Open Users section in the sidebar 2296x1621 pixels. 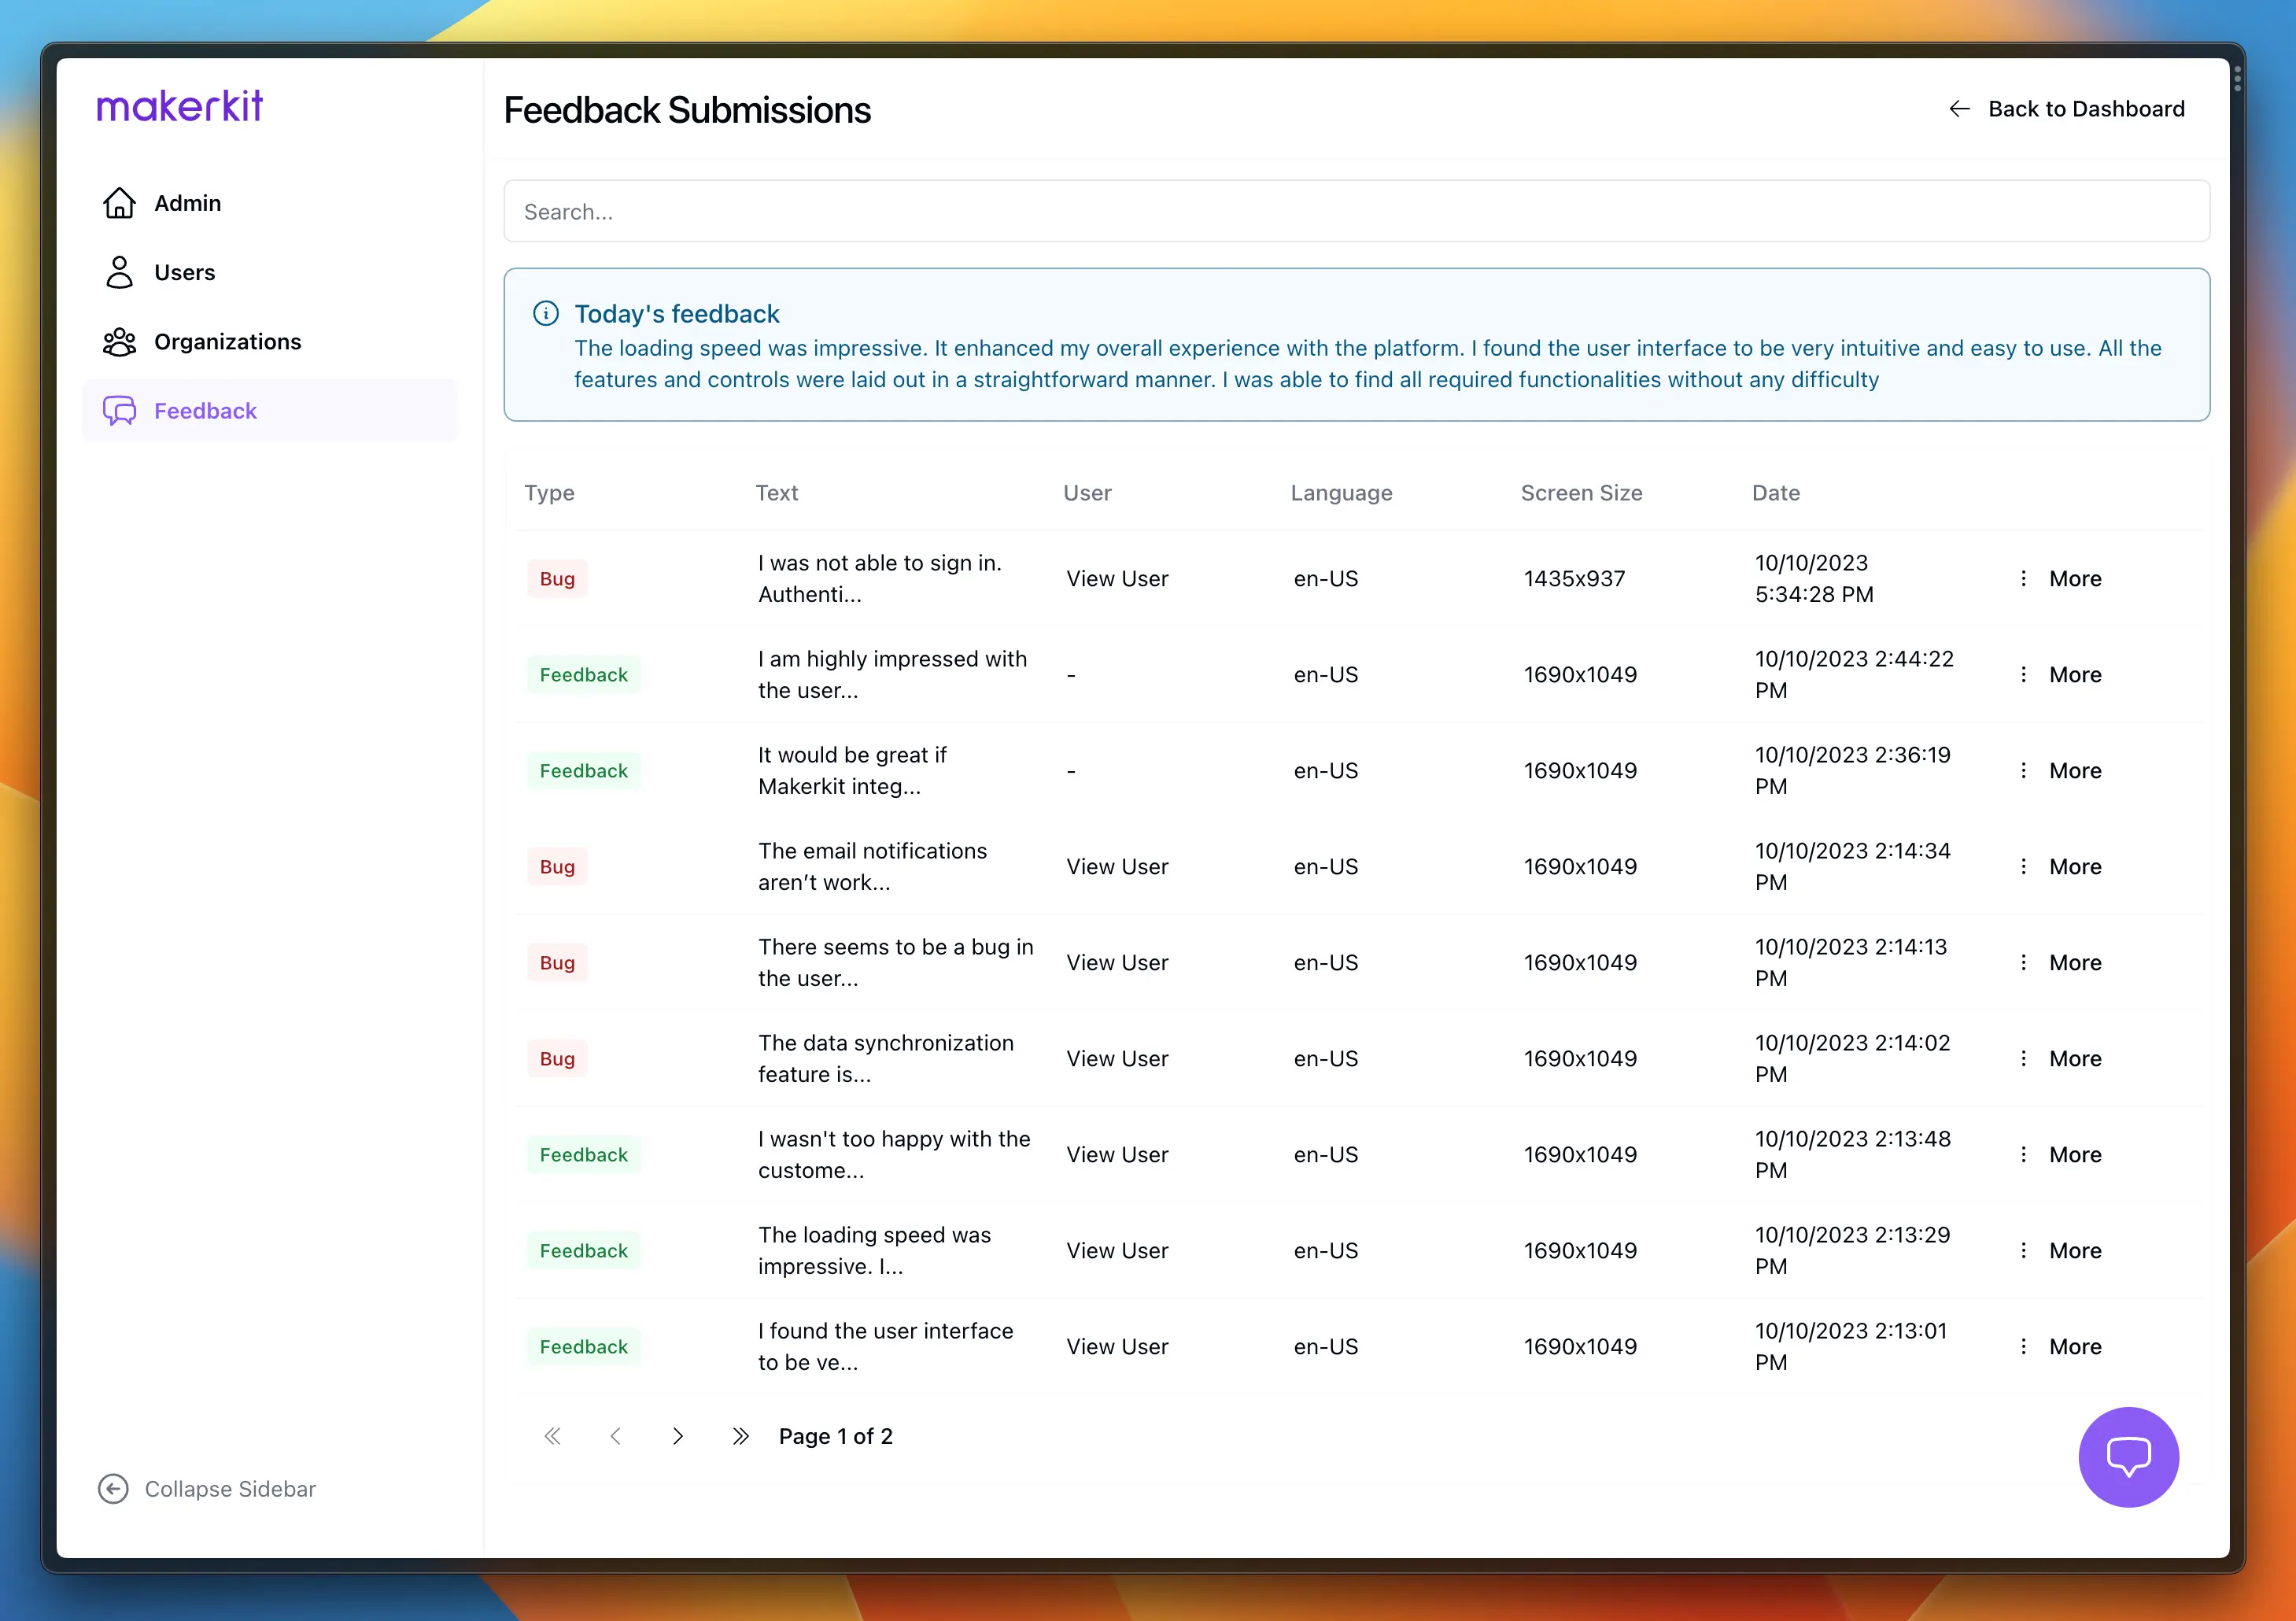click(x=185, y=272)
